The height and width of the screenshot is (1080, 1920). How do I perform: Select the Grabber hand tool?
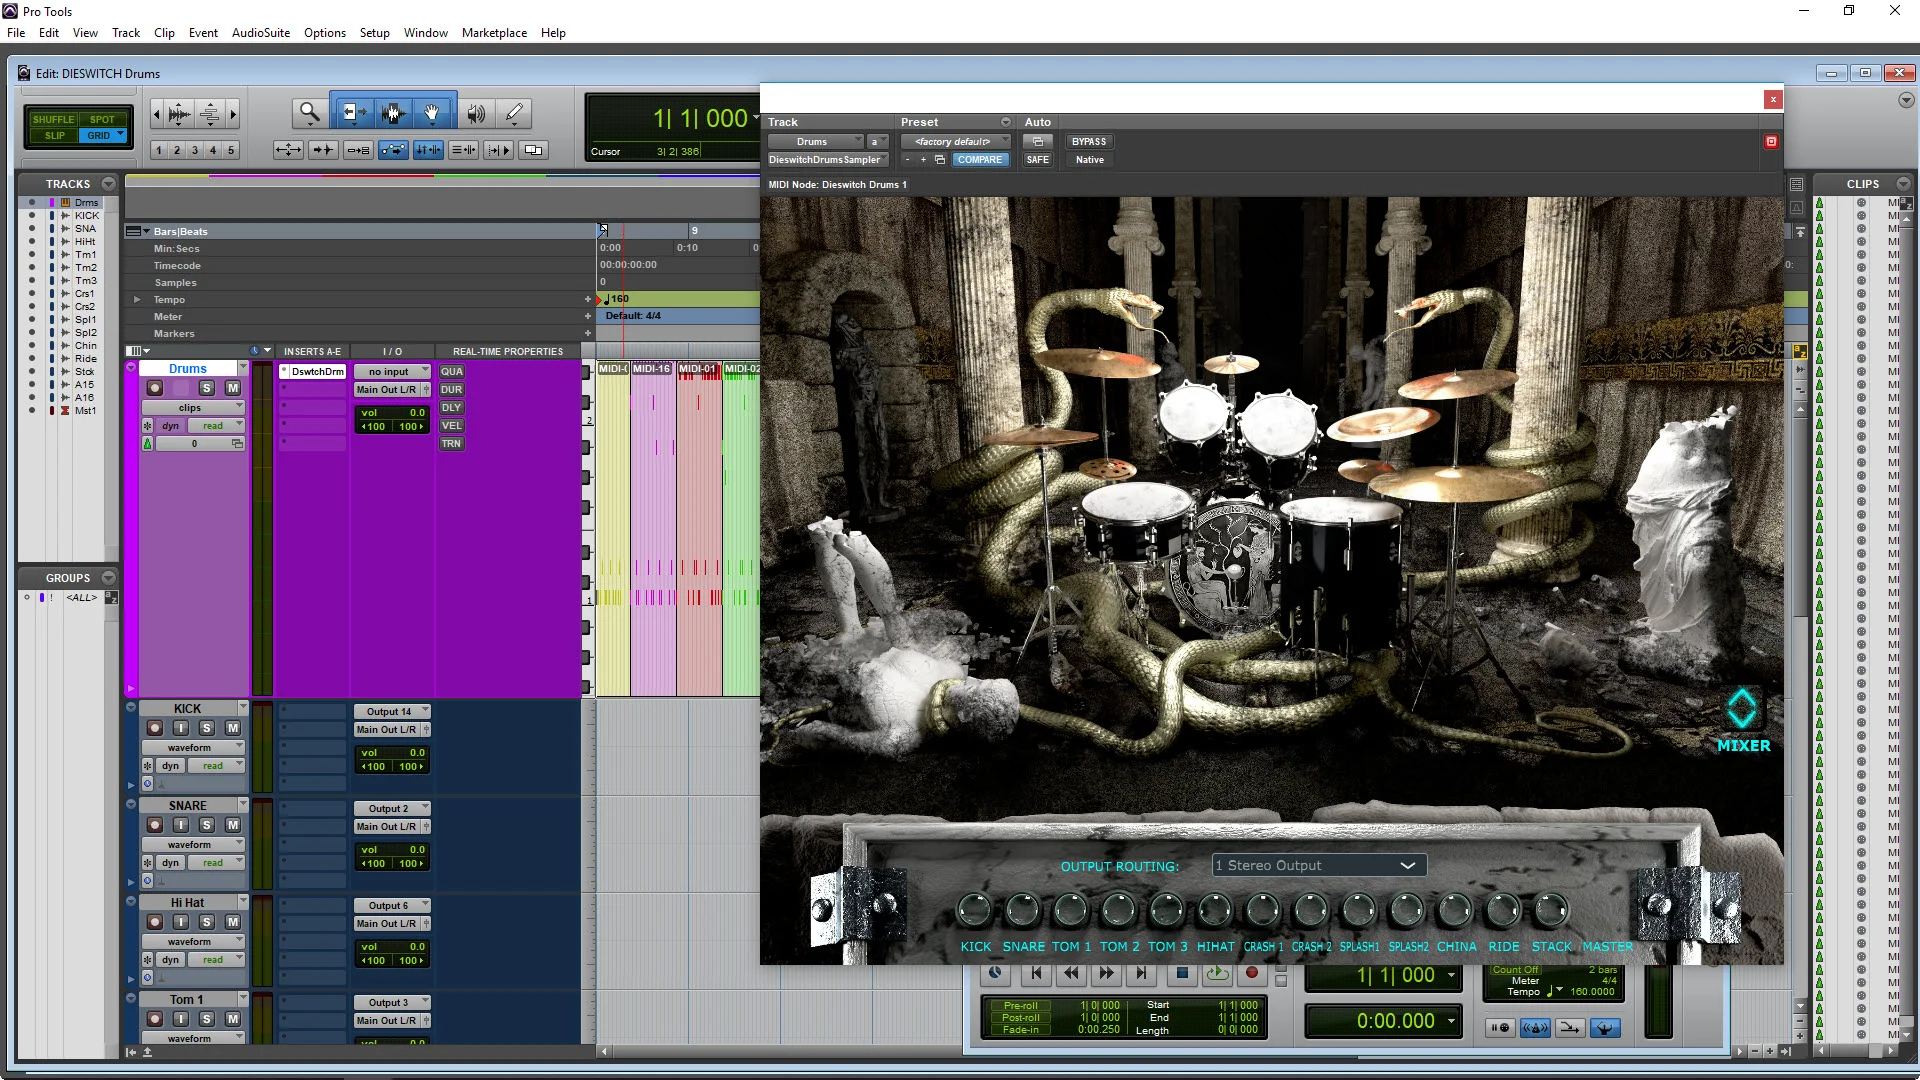pos(432,113)
